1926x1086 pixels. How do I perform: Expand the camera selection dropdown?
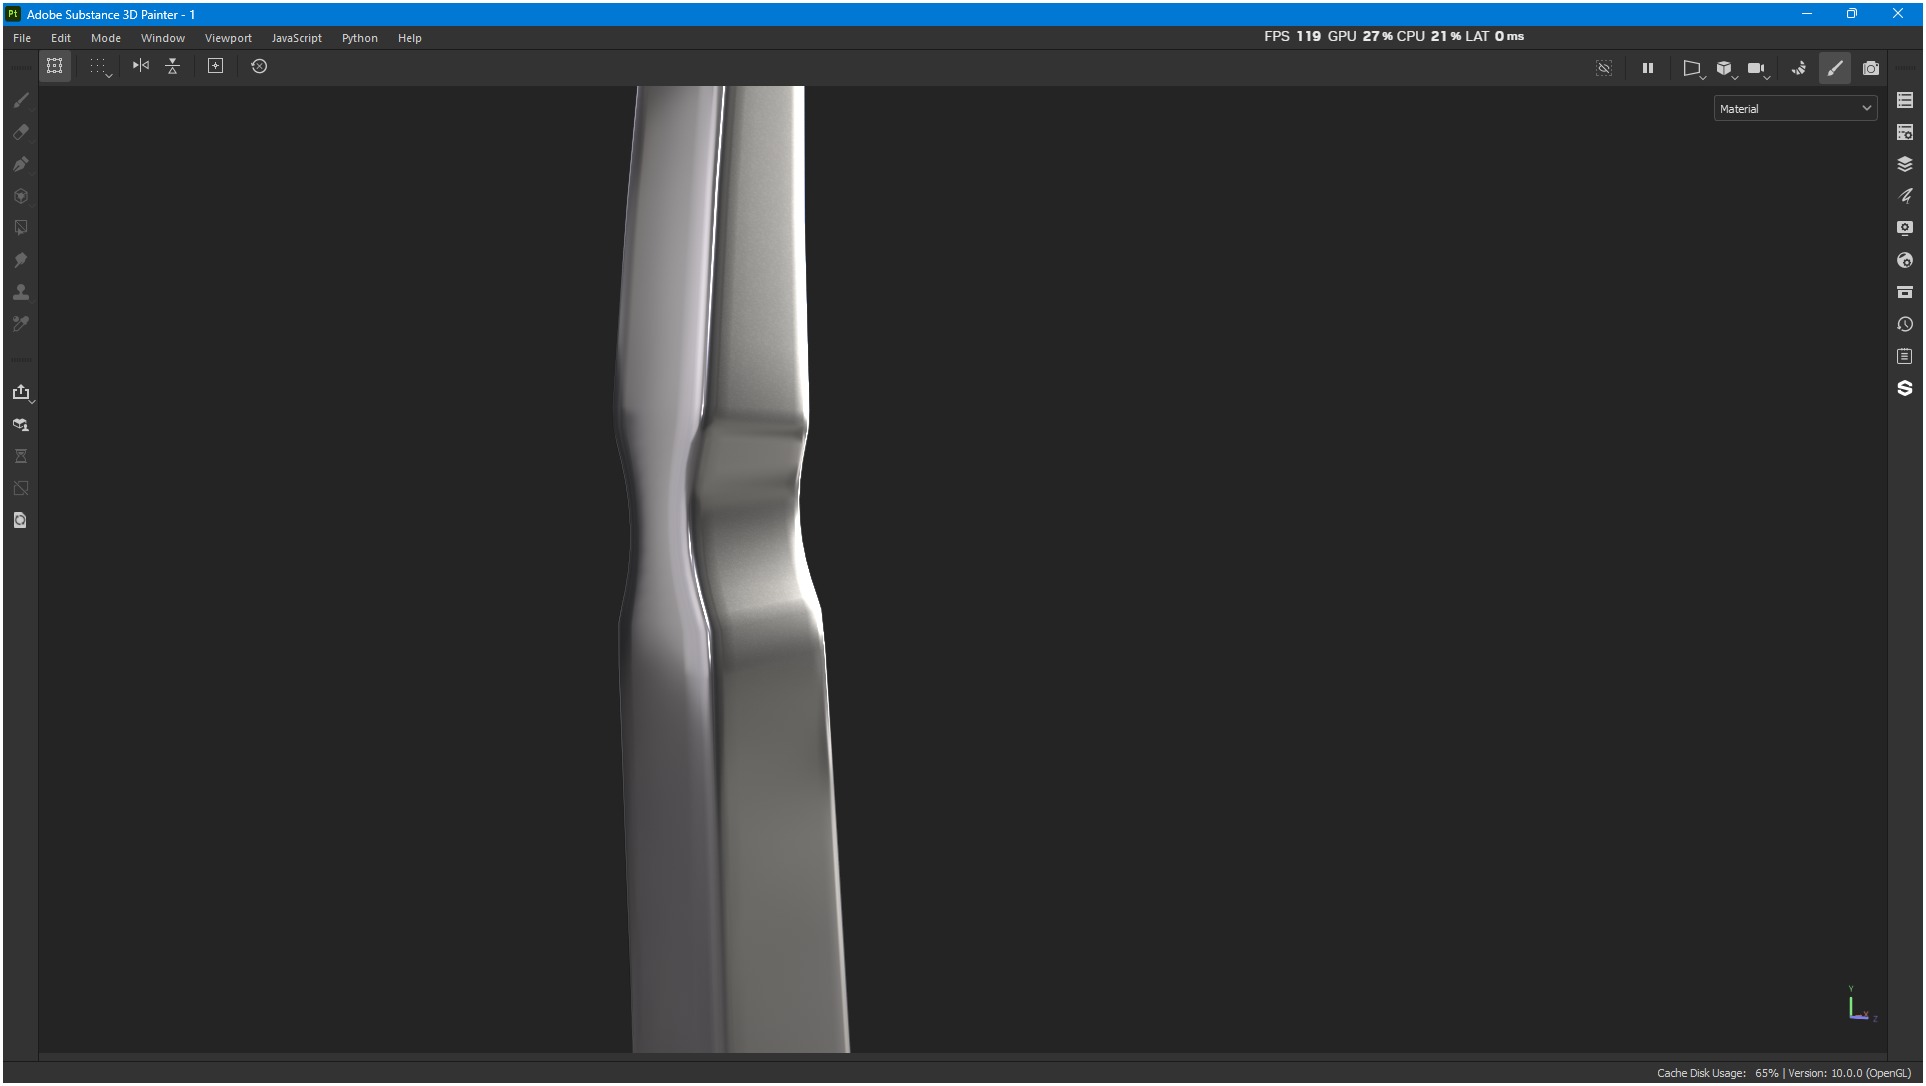1757,68
